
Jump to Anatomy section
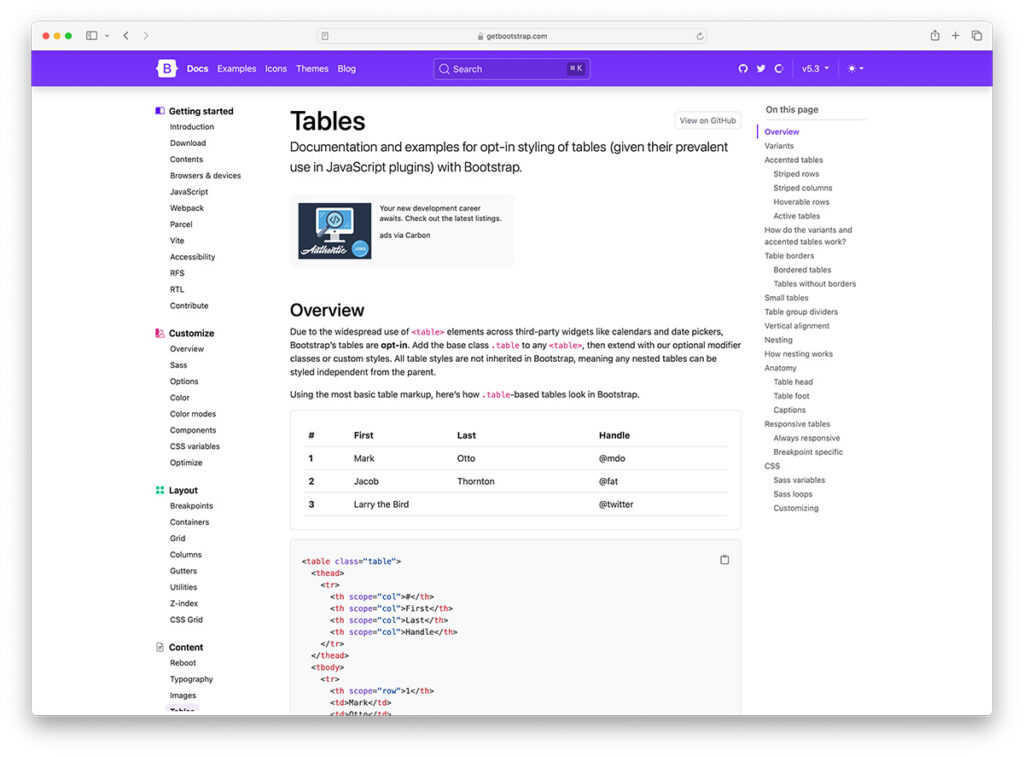click(780, 368)
